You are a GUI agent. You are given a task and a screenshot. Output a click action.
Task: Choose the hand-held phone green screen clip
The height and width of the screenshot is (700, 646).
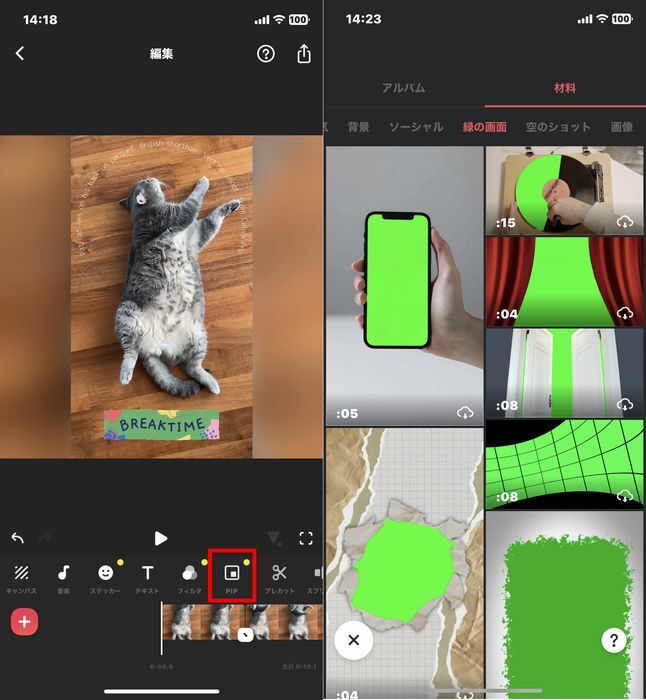404,286
